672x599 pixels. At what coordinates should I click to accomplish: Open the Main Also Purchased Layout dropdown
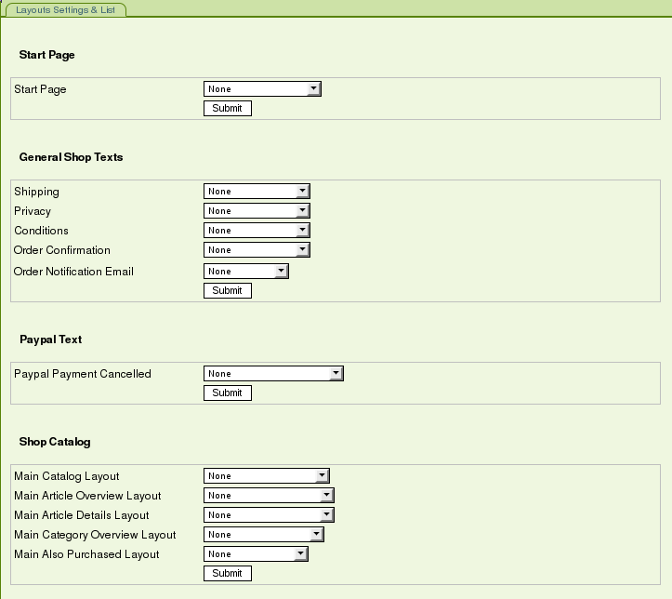point(255,554)
